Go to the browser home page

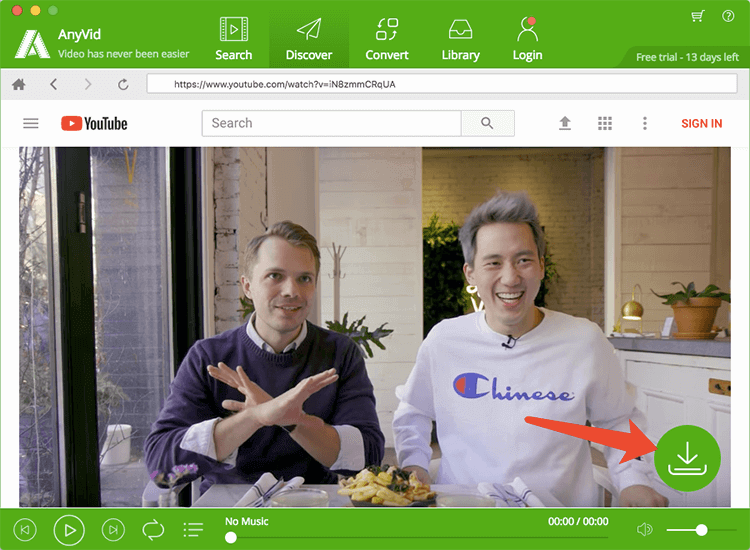(x=19, y=85)
